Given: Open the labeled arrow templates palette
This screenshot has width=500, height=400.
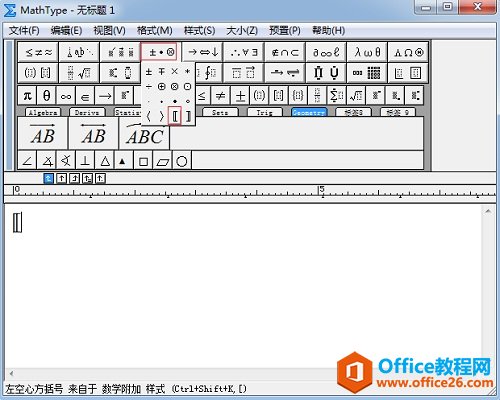Looking at the screenshot, I should point(285,72).
